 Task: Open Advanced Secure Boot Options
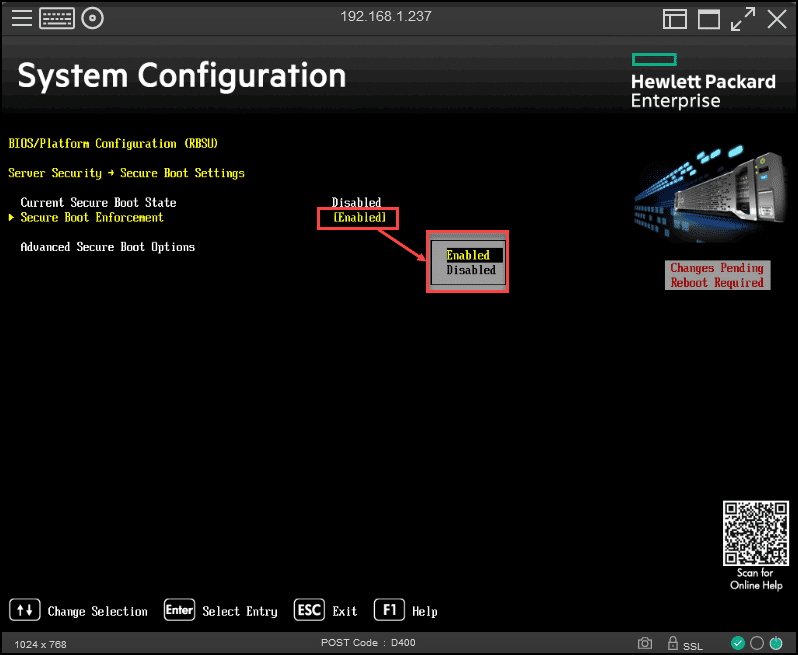click(x=107, y=247)
